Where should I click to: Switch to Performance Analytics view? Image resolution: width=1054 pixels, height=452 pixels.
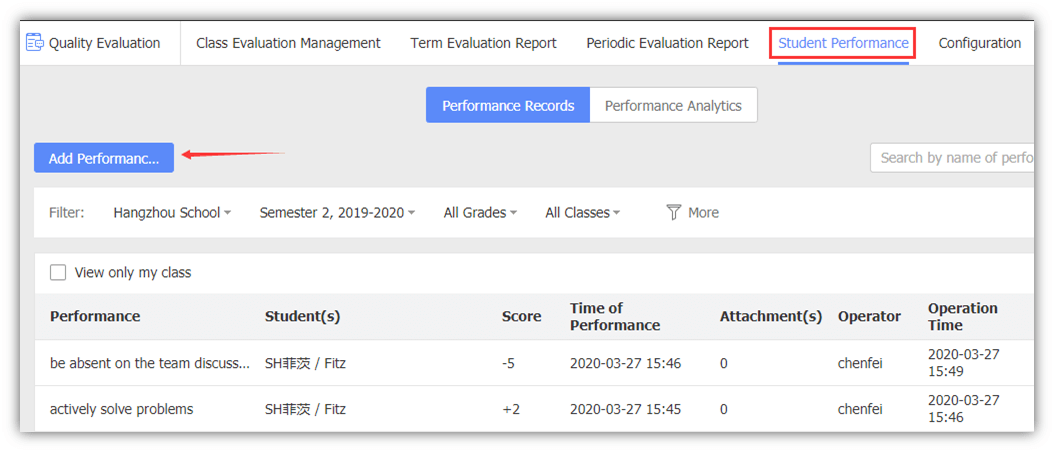[x=673, y=105]
